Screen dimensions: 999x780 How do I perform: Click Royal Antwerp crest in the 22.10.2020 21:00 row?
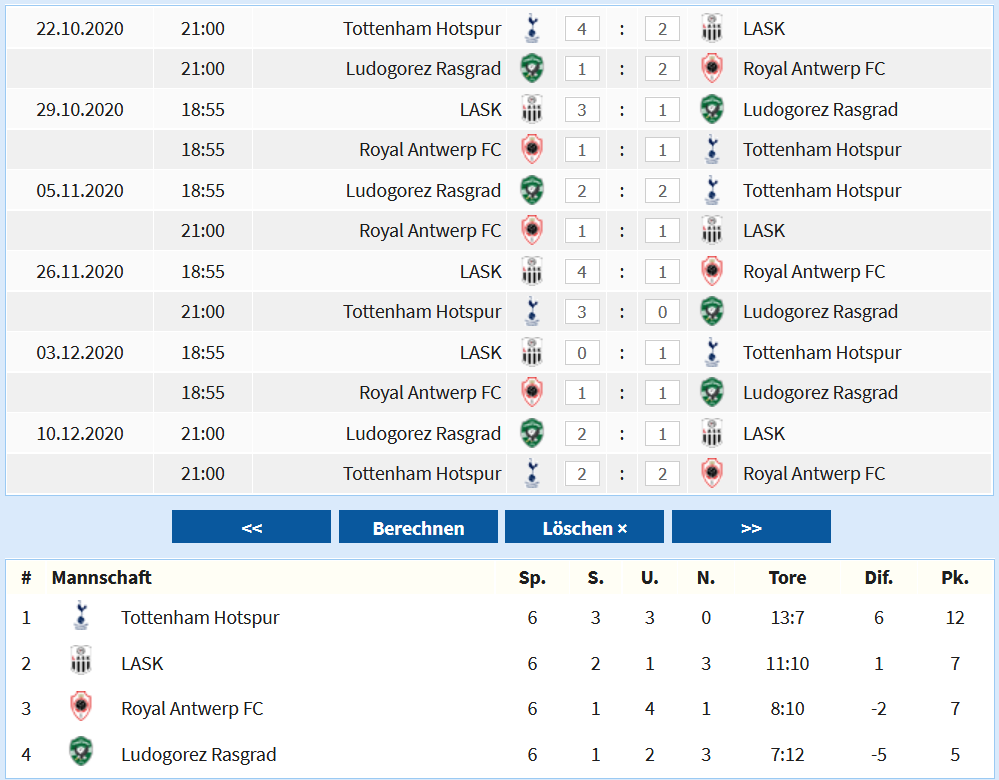[x=712, y=69]
